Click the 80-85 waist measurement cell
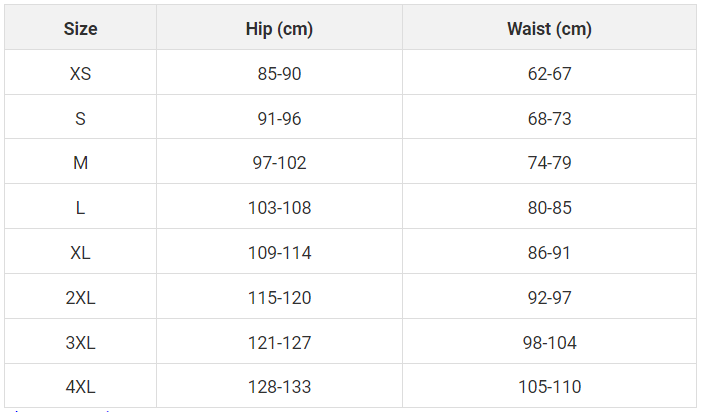The width and height of the screenshot is (701, 412). click(x=549, y=206)
